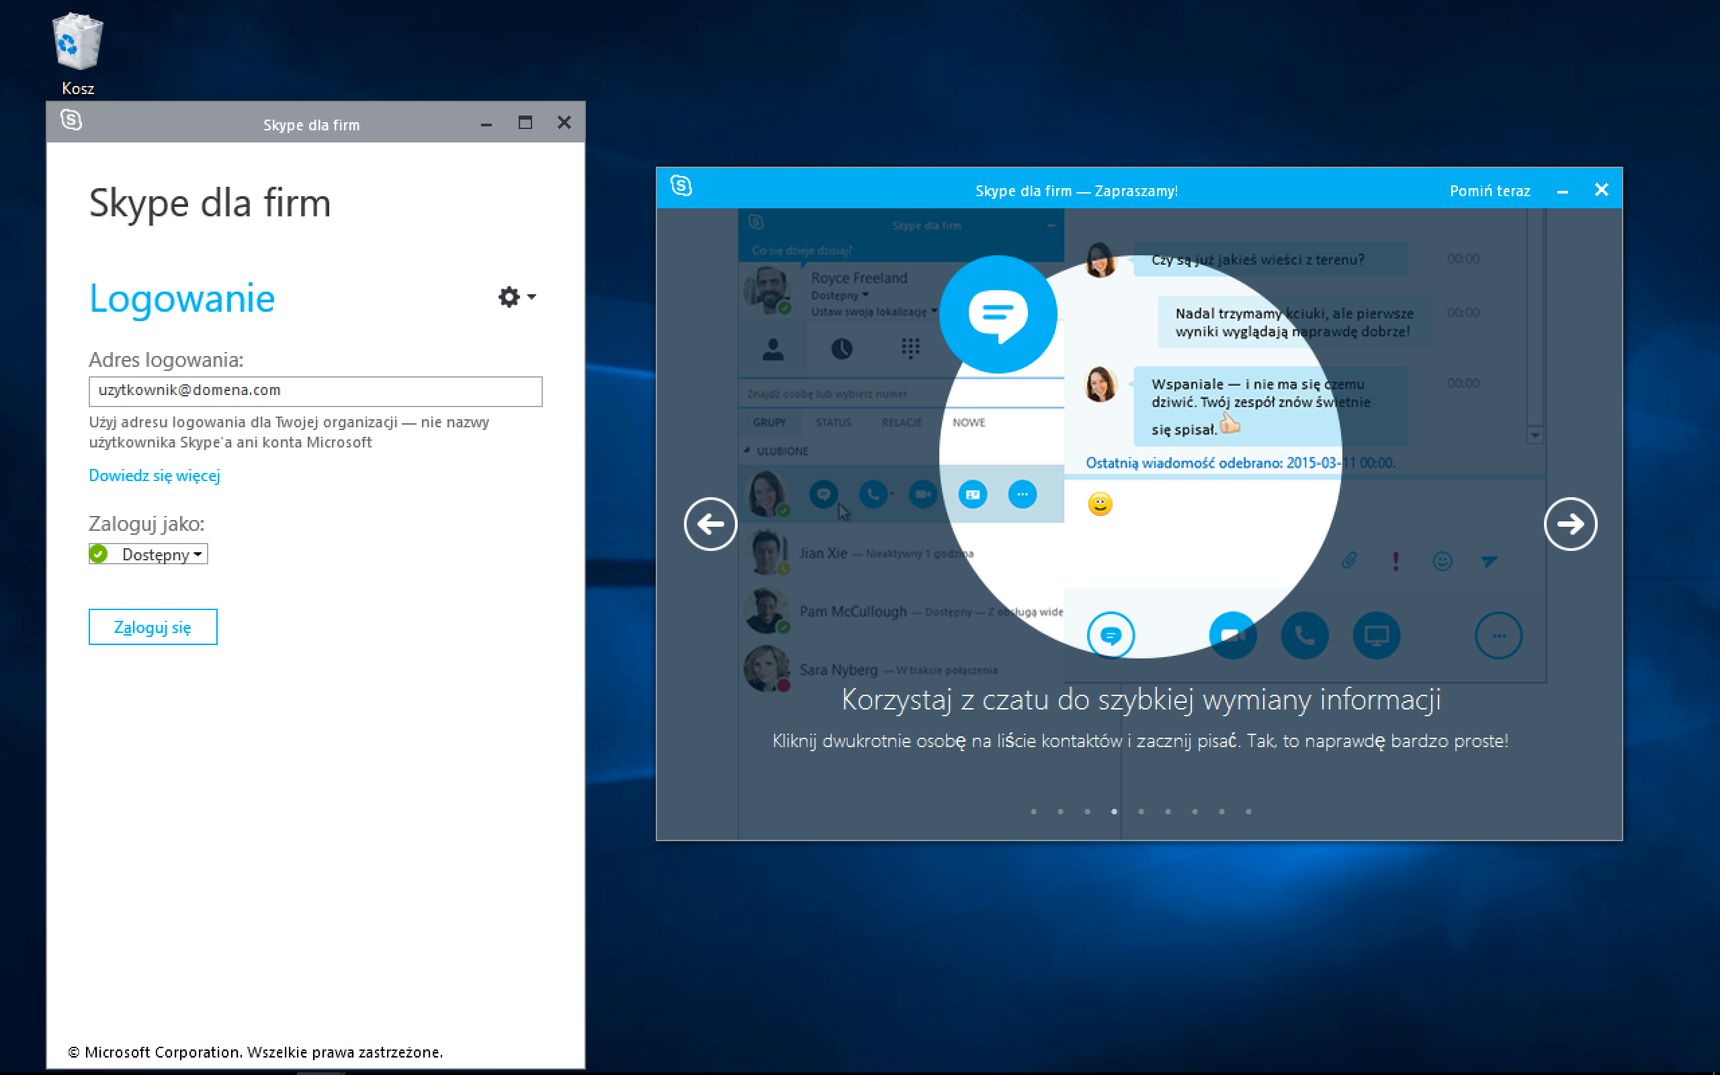Maximize the Skype dla firm login window
Viewport: 1720px width, 1075px height.
525,123
